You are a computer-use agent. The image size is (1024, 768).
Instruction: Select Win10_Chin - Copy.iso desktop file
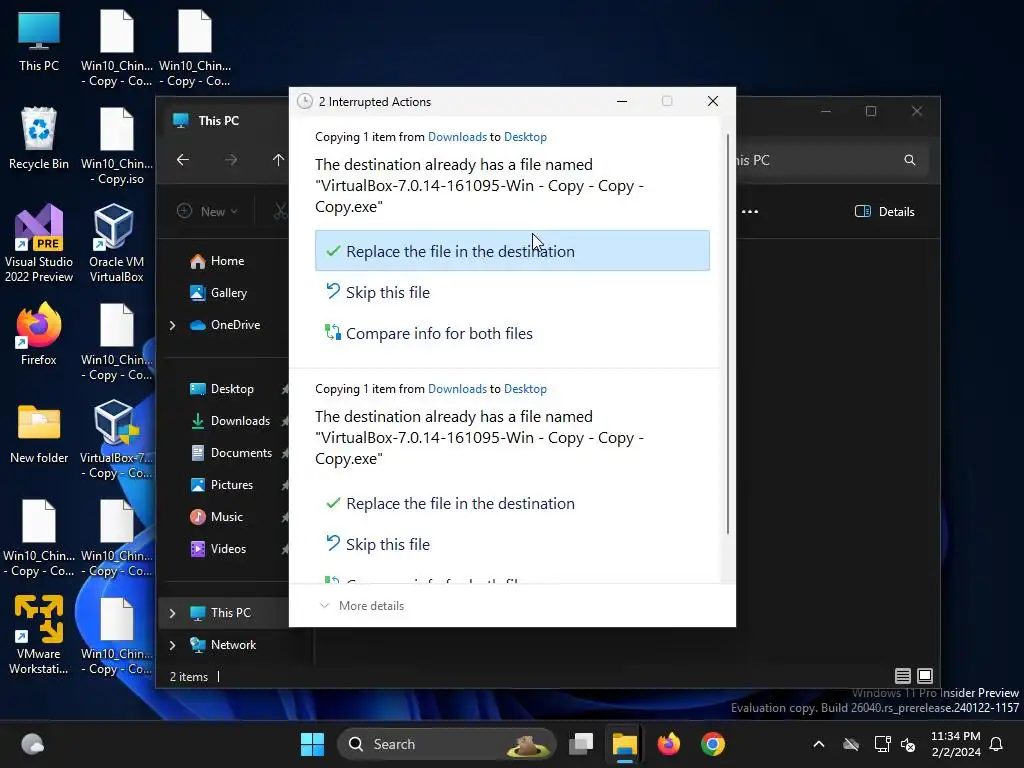tap(116, 146)
